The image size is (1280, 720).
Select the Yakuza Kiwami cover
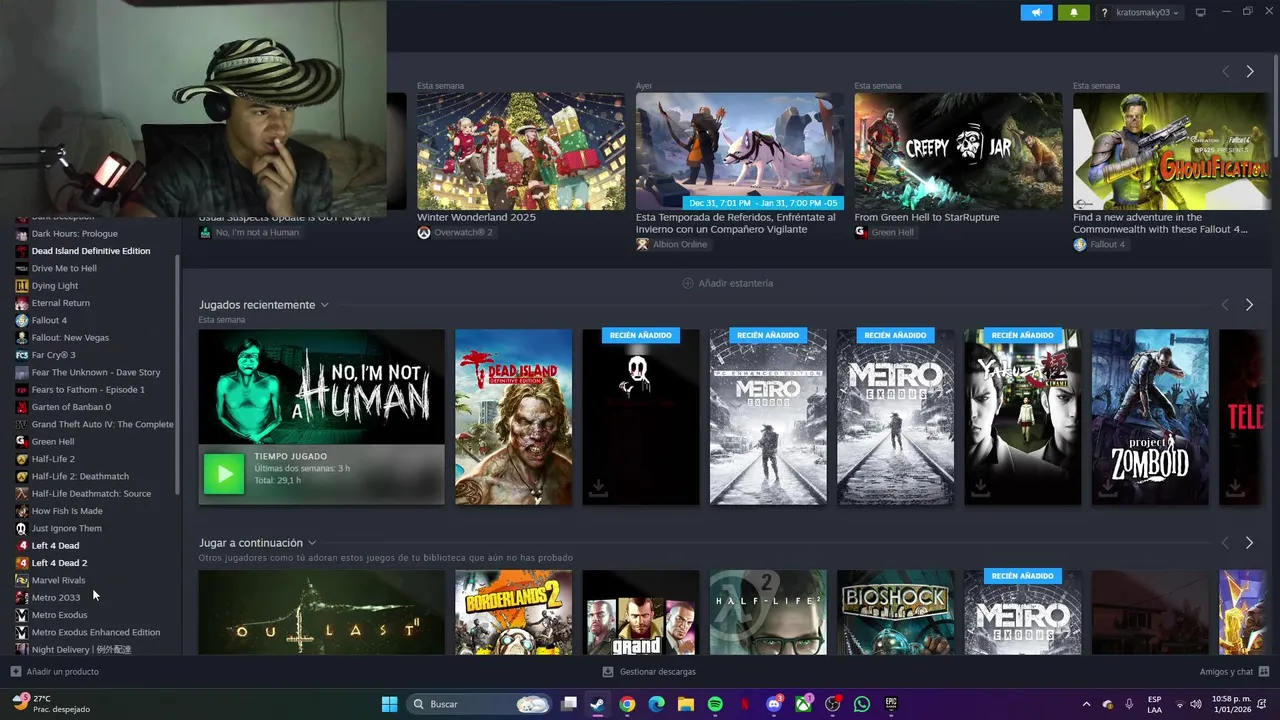1022,417
